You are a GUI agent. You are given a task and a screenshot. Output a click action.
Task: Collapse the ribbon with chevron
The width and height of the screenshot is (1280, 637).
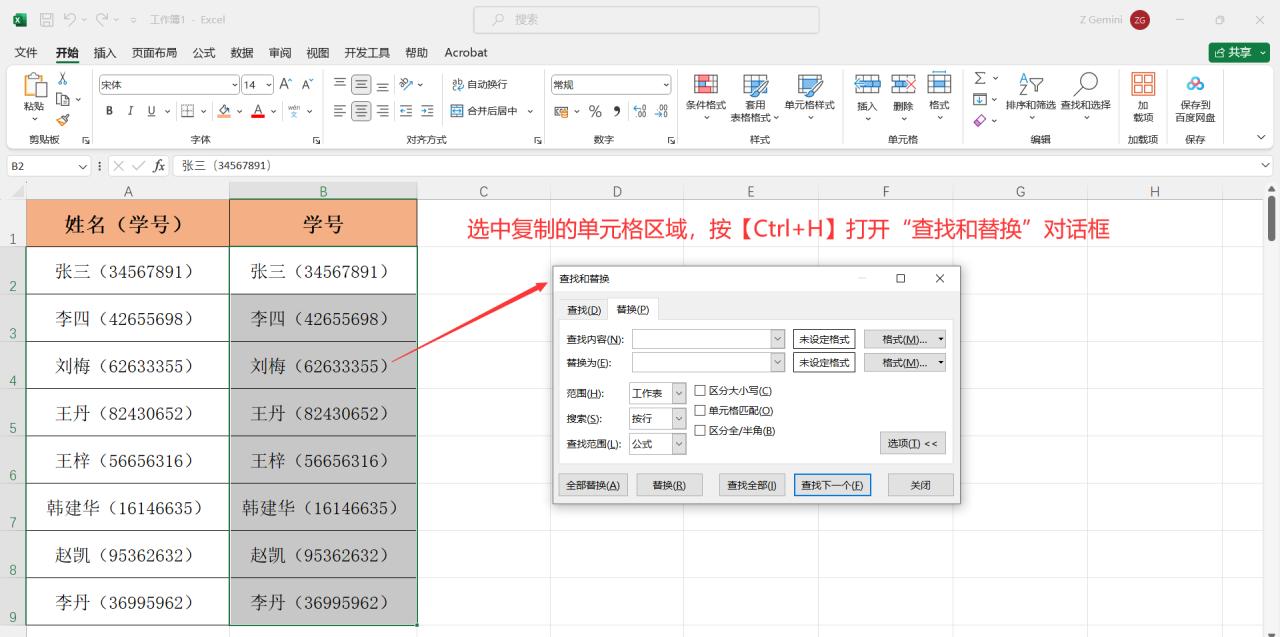pyautogui.click(x=1261, y=137)
